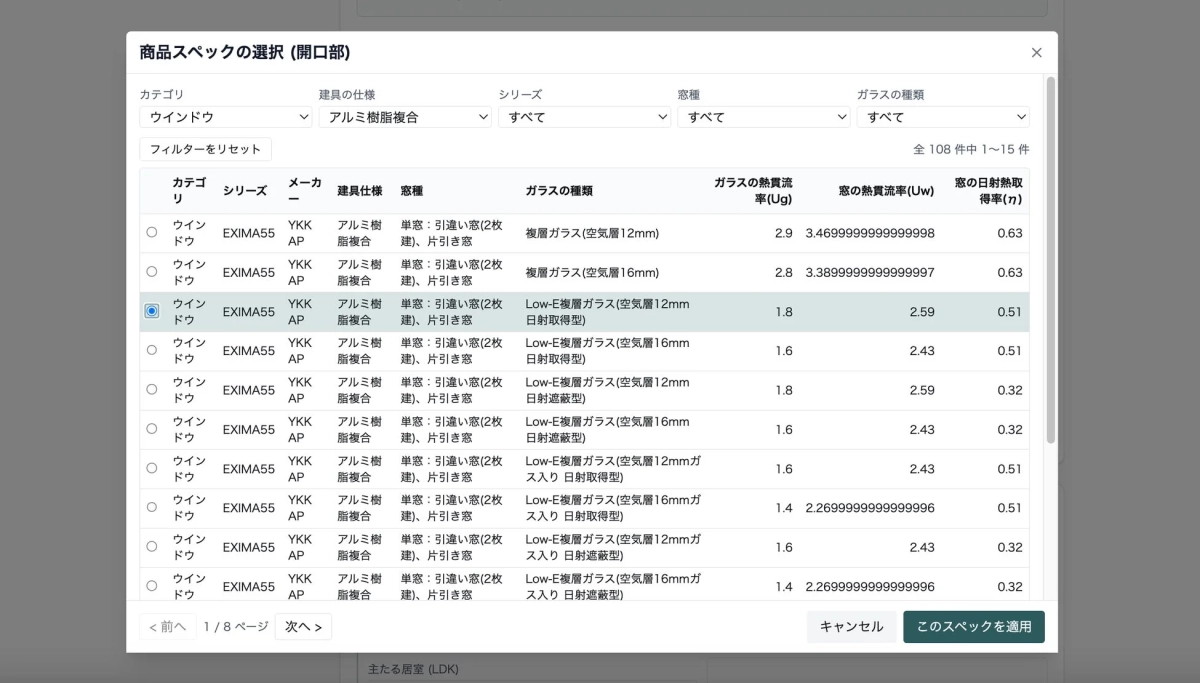Viewport: 1200px width, 683px height.
Task: Click selected radio of Low-E 空気層12mm 日射取得型 row
Action: click(x=152, y=311)
